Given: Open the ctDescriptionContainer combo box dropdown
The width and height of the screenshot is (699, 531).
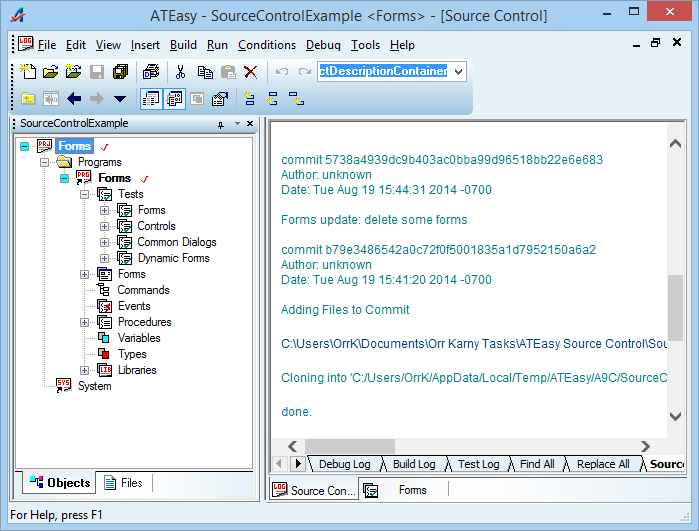Looking at the screenshot, I should (458, 71).
